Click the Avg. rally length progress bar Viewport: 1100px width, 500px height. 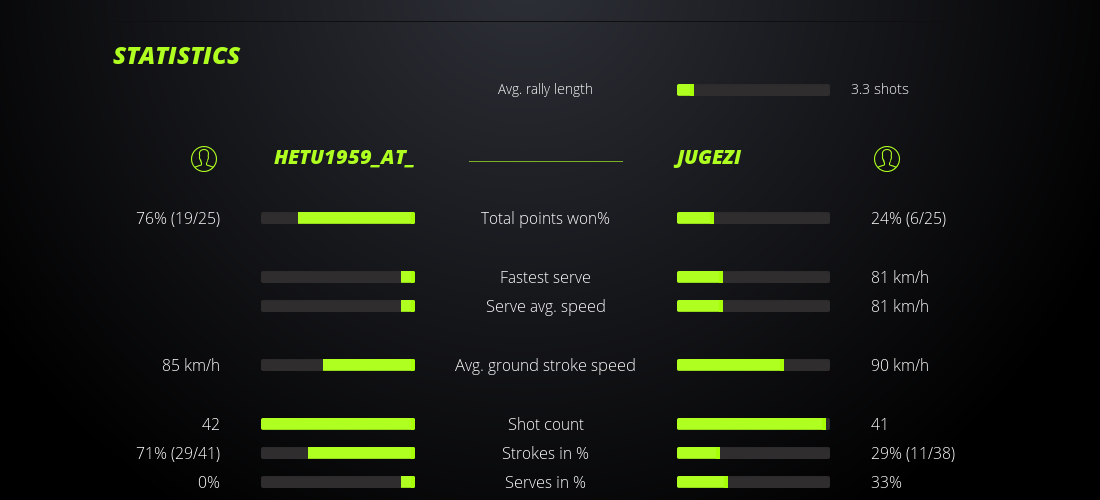[753, 90]
